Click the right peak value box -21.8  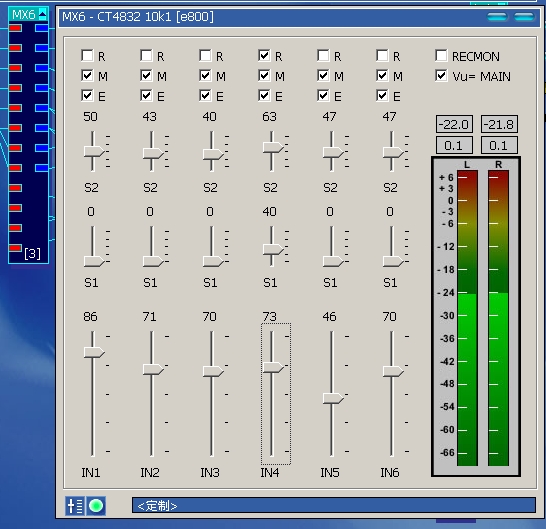click(x=499, y=124)
